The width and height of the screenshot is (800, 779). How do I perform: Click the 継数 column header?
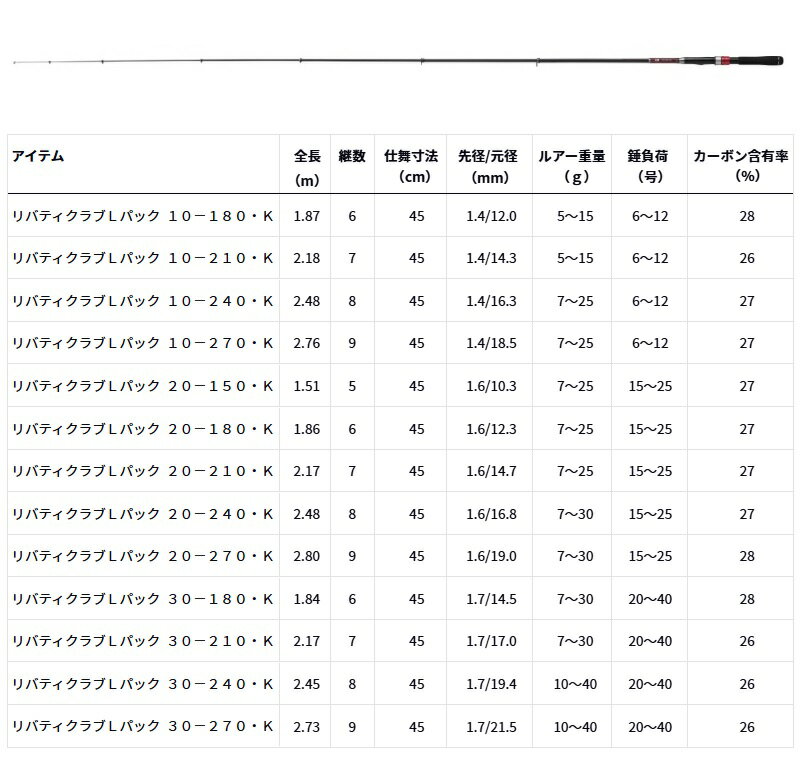352,156
